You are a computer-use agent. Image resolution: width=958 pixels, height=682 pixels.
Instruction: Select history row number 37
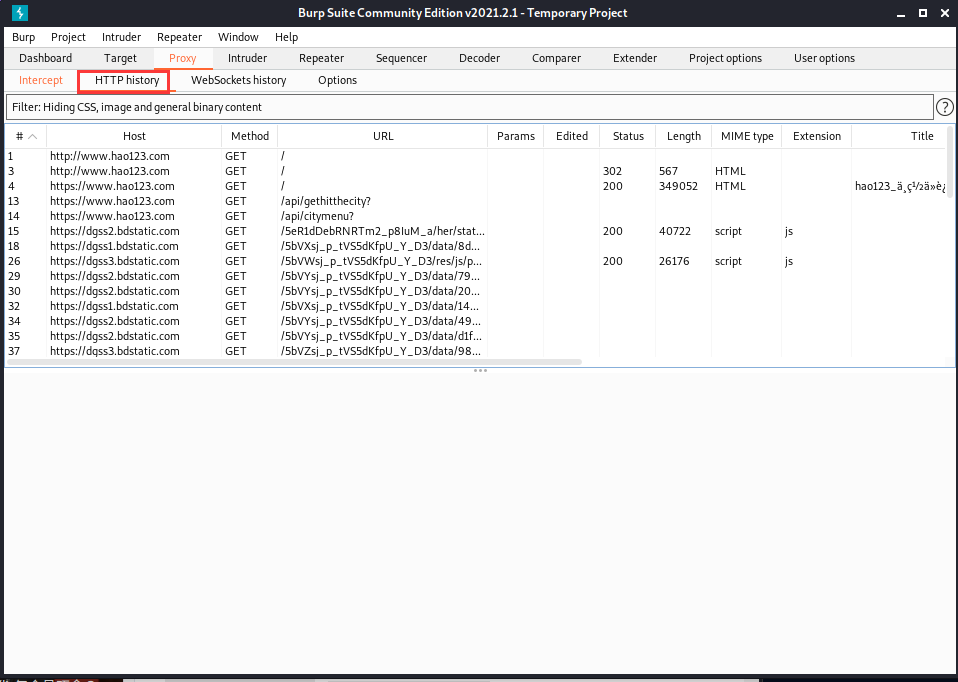click(x=477, y=351)
